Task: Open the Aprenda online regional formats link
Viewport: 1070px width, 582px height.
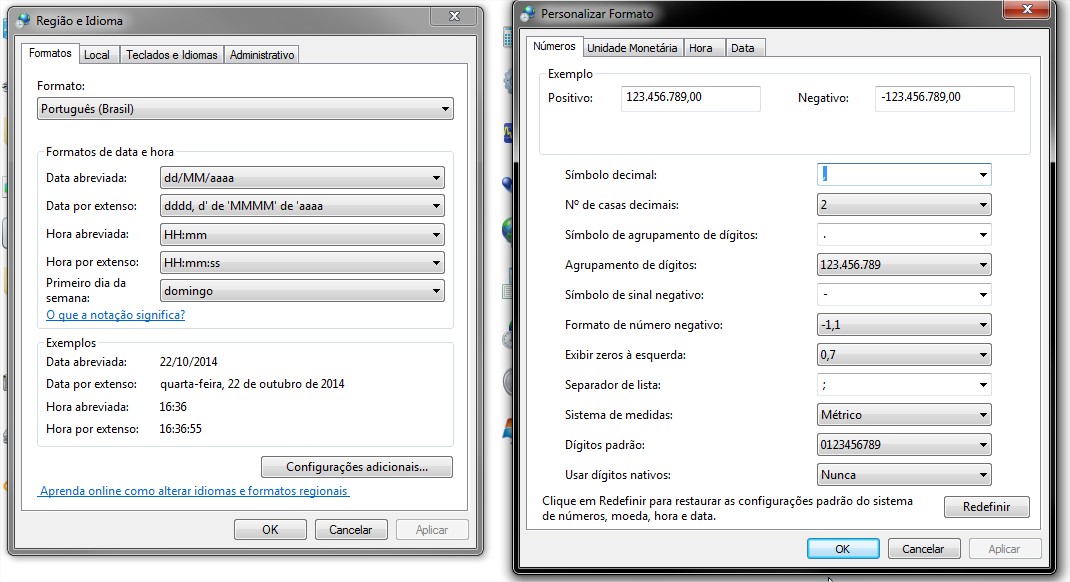Action: pyautogui.click(x=194, y=491)
